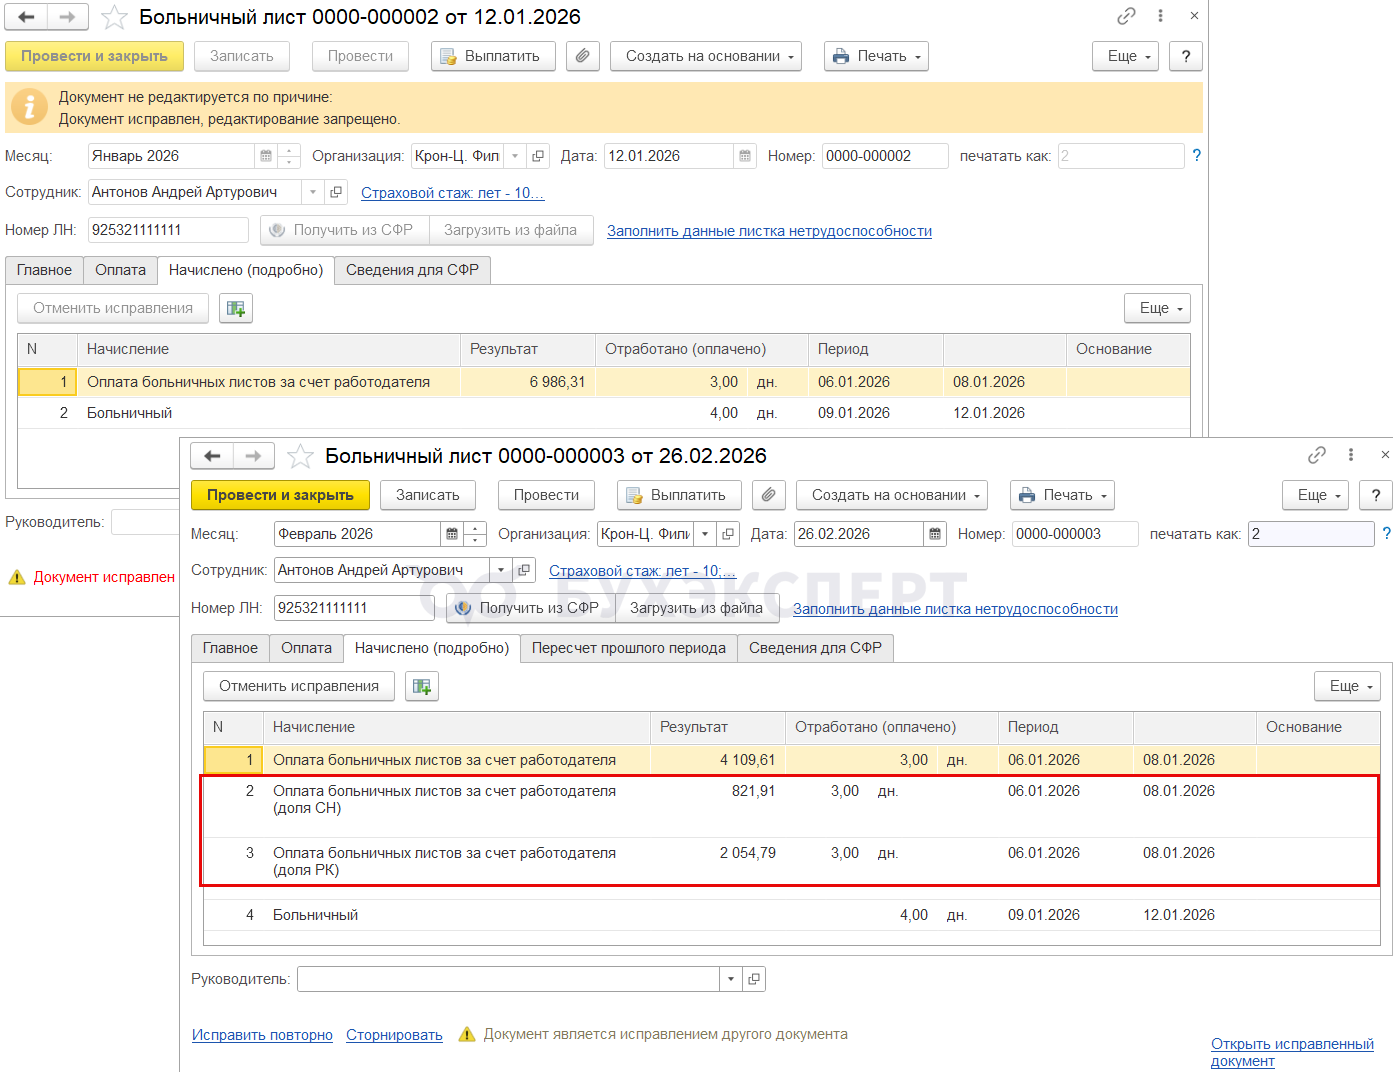
Task: Expand the Сотрудник dropdown for Антонов Андрей Артурович
Action: [501, 570]
